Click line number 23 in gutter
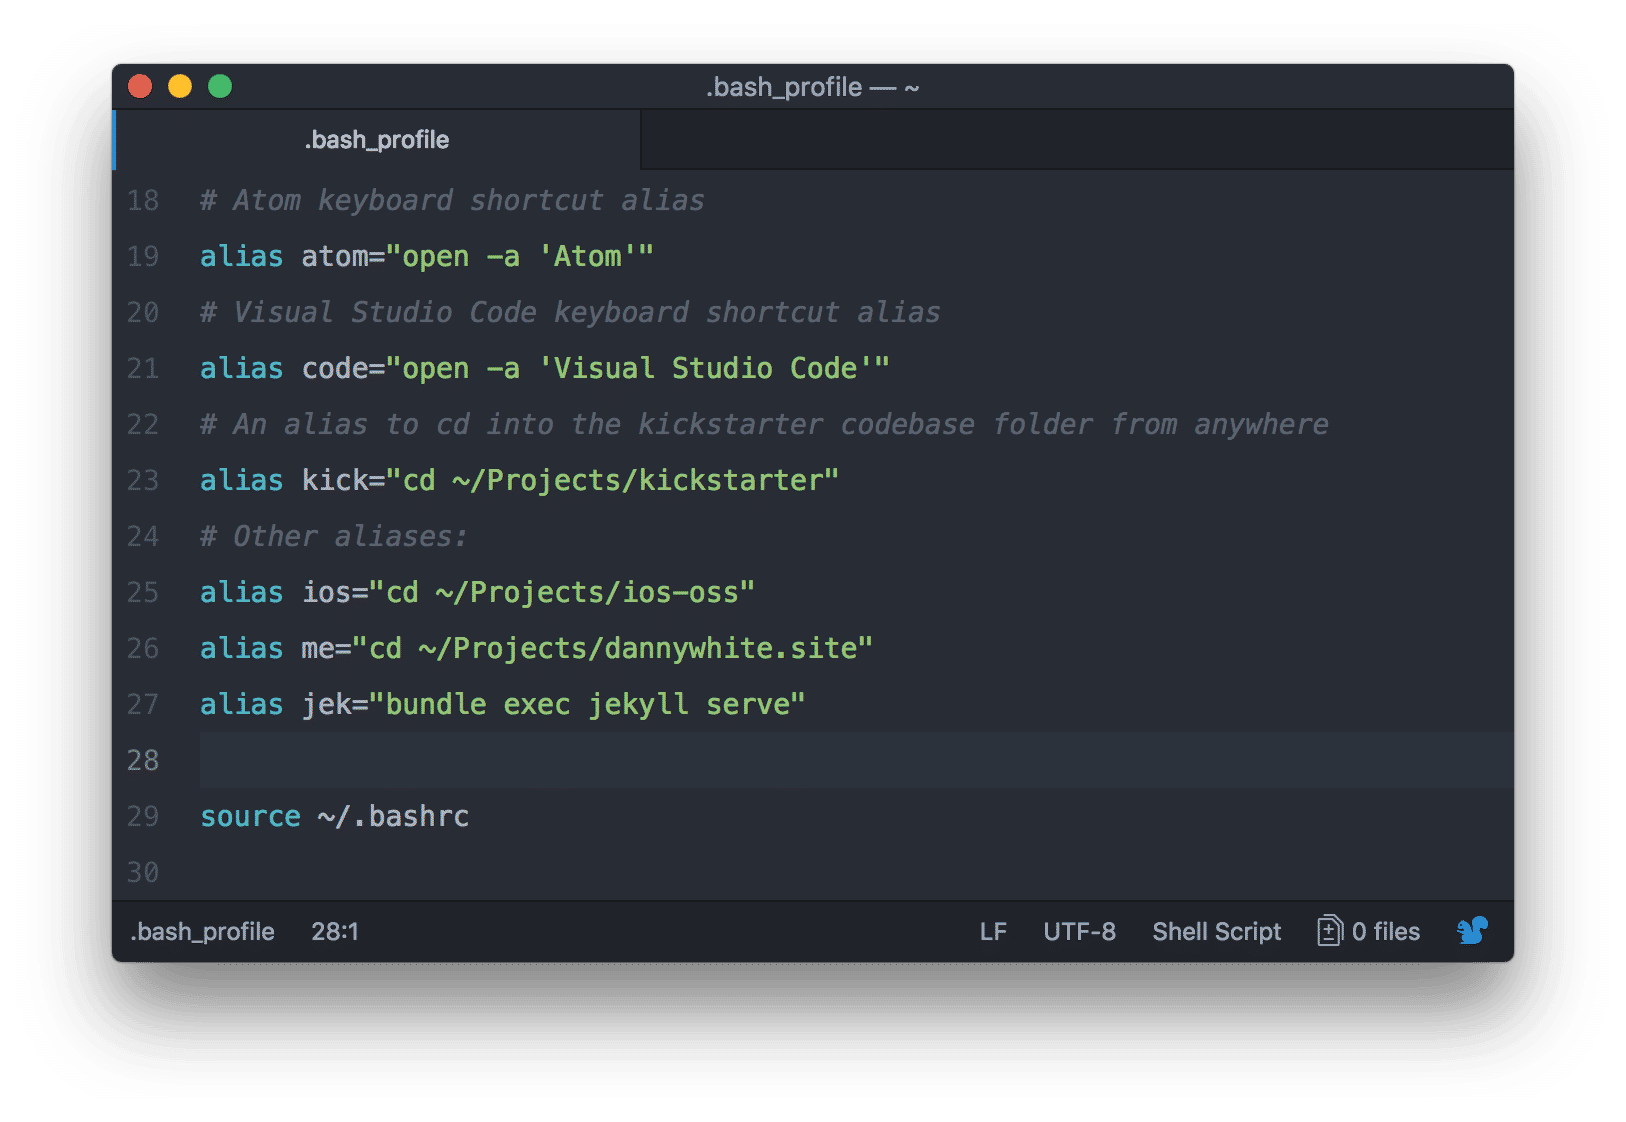Image resolution: width=1626 pixels, height=1122 pixels. click(143, 481)
